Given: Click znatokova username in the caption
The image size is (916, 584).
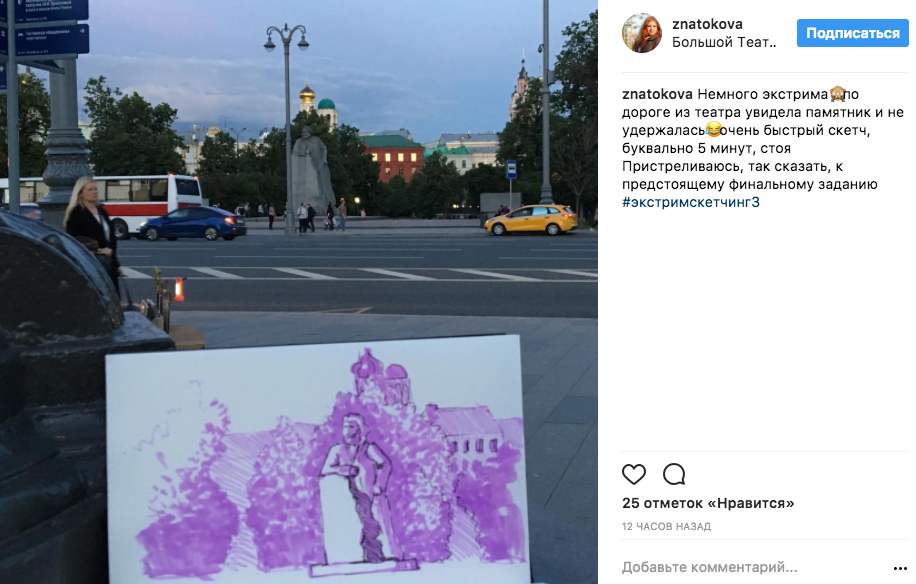Looking at the screenshot, I should pos(657,94).
